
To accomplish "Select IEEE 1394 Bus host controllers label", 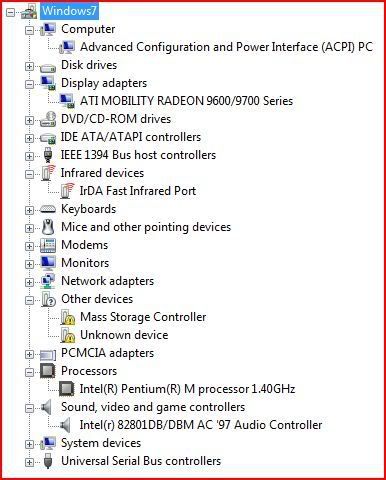I will point(138,155).
